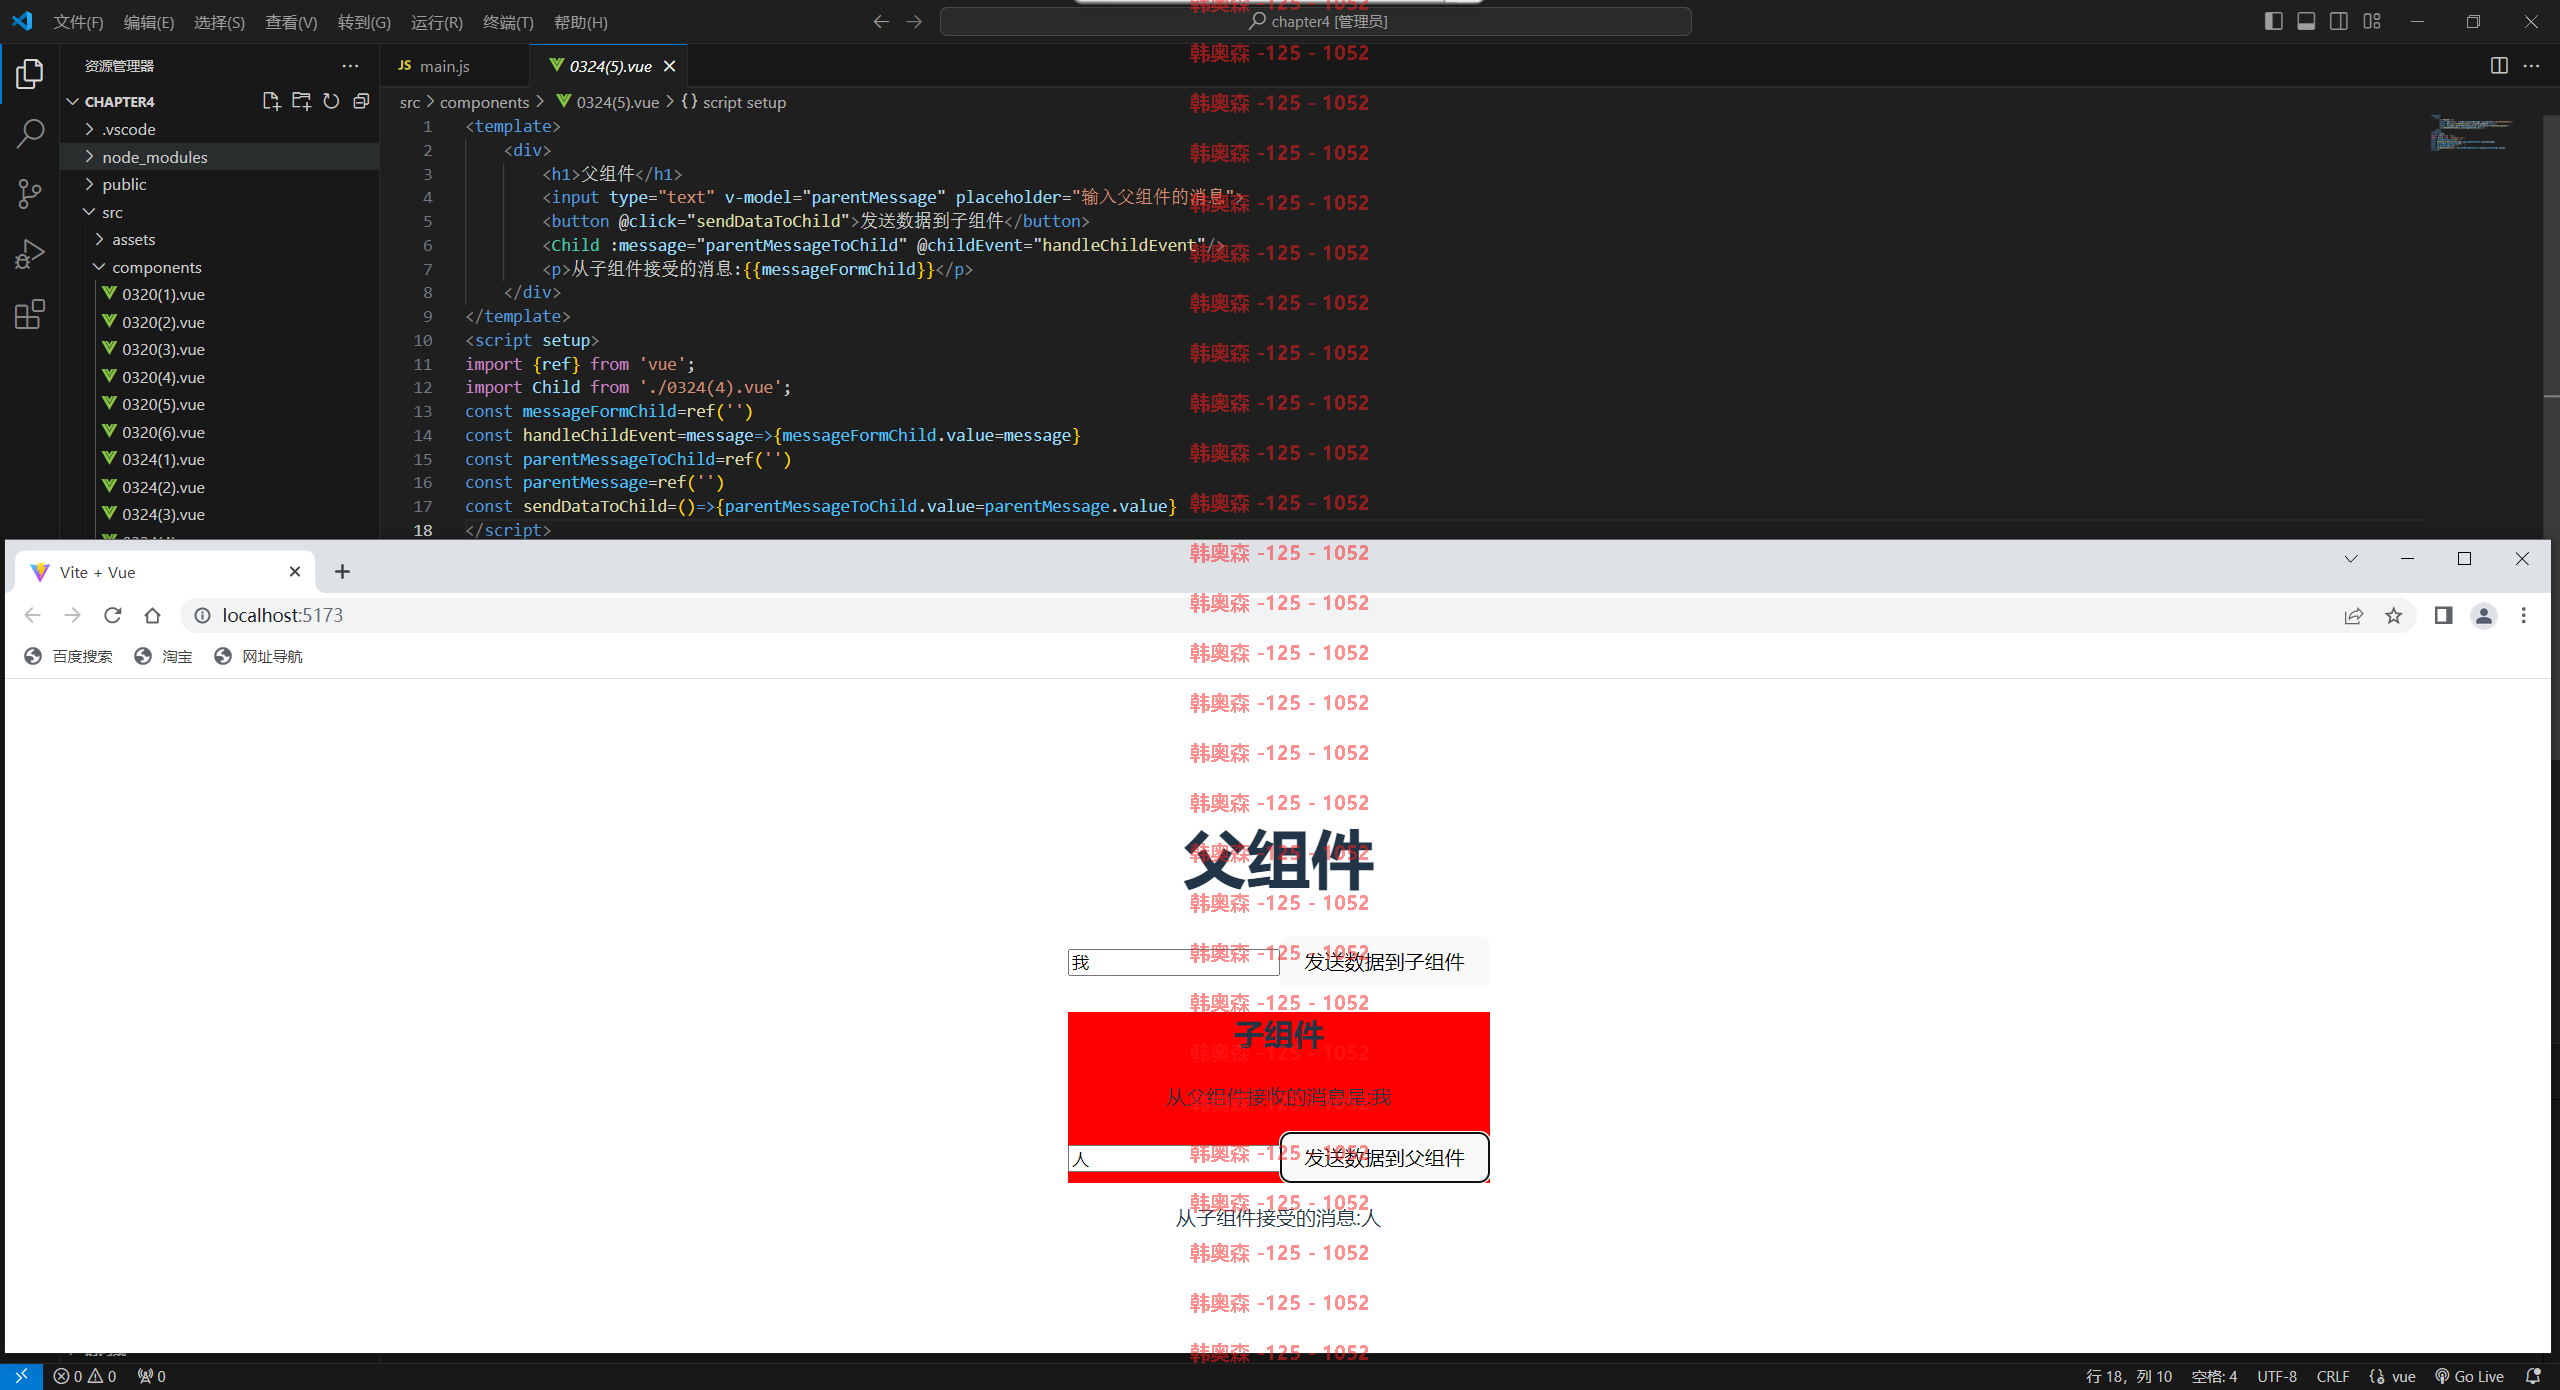This screenshot has height=1390, width=2560.
Task: Open notifications bell in status bar
Action: (x=2533, y=1376)
